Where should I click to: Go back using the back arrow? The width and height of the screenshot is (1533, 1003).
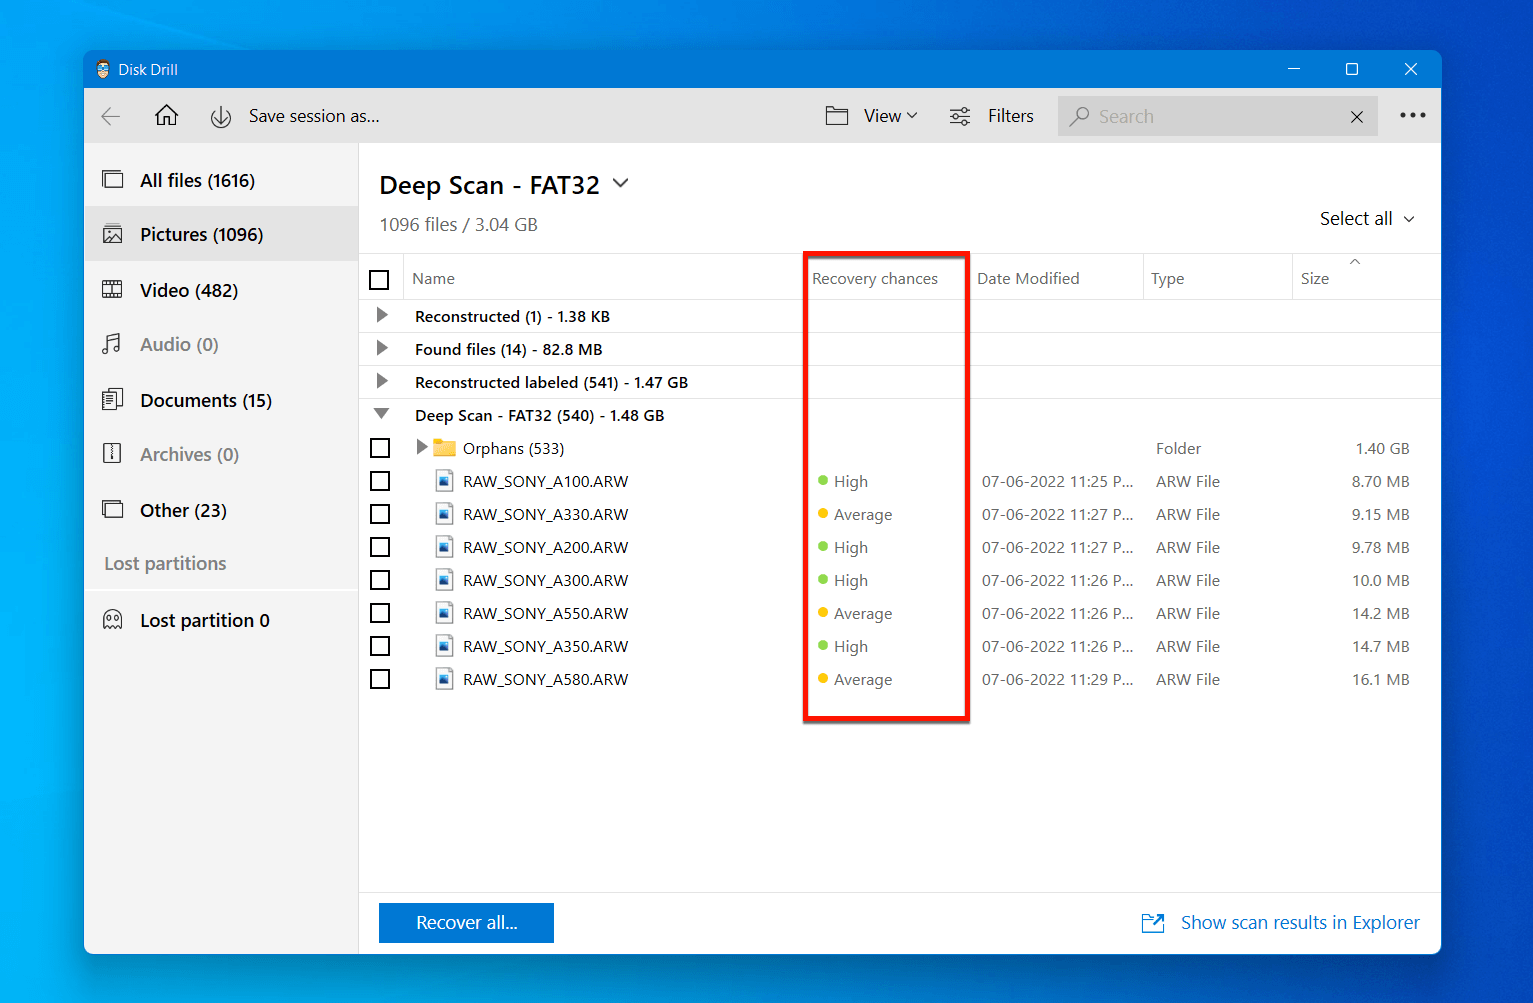tap(111, 116)
